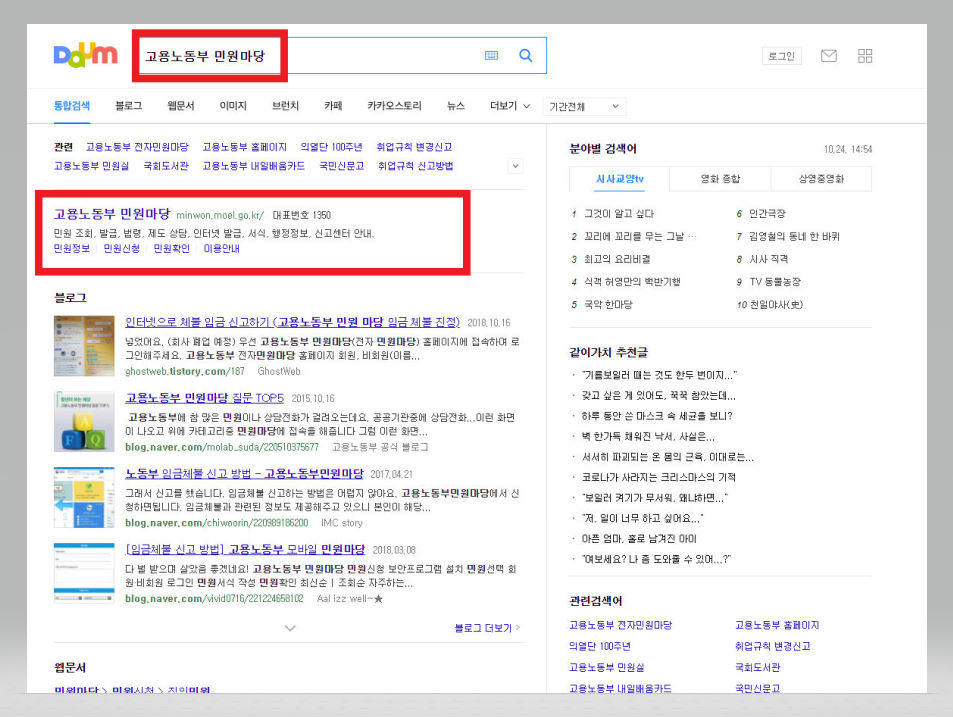Viewport: 953px width, 717px height.
Task: Click the magnifier search icon
Action: 526,55
